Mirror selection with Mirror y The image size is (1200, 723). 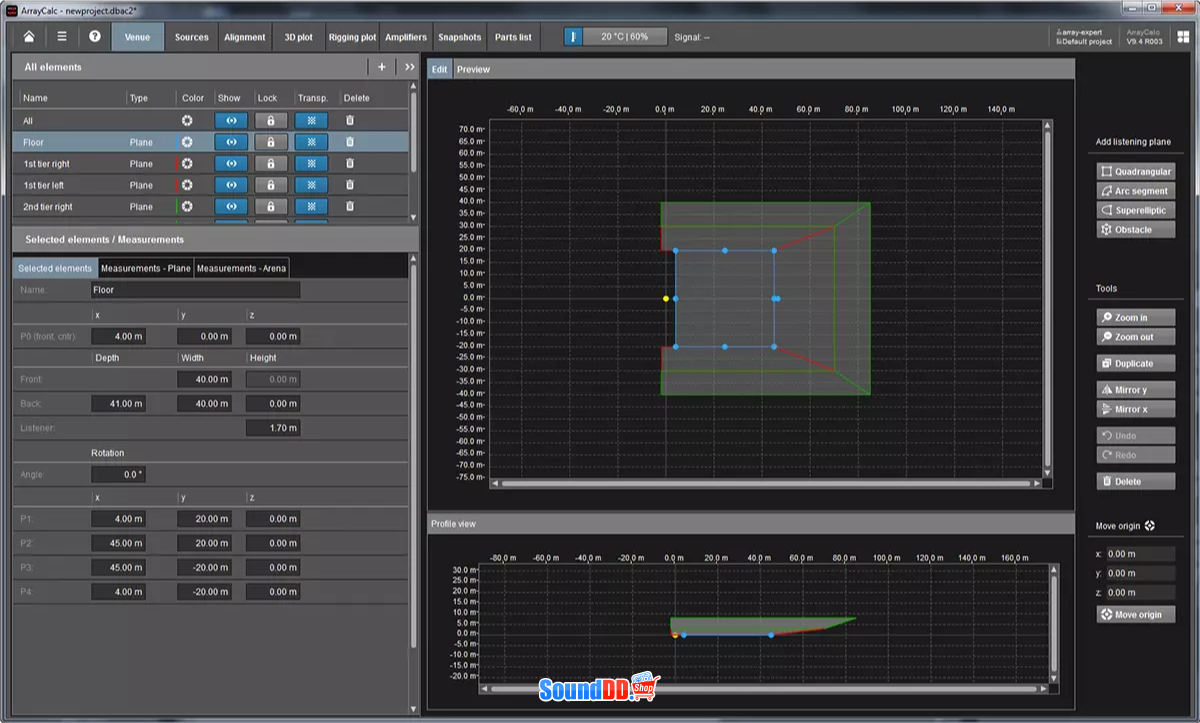tap(1136, 390)
